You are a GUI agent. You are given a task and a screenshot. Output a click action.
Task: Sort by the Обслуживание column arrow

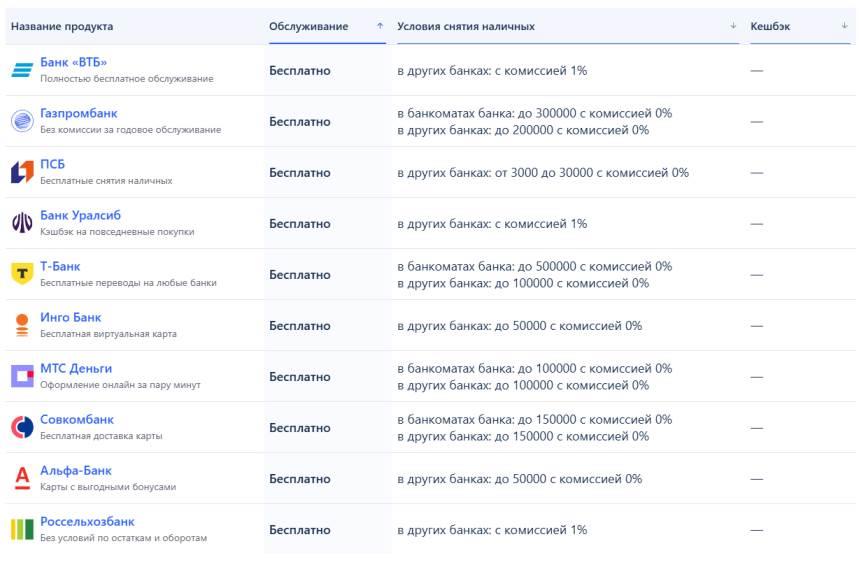pos(380,26)
